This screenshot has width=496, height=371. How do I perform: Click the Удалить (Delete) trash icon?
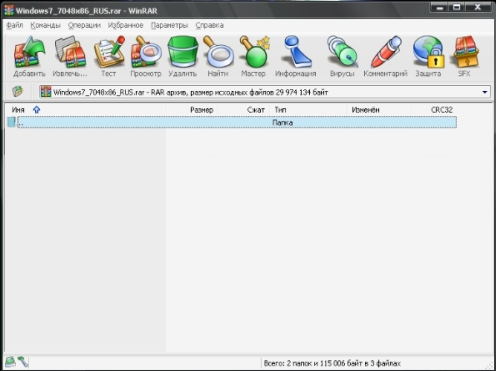182,56
